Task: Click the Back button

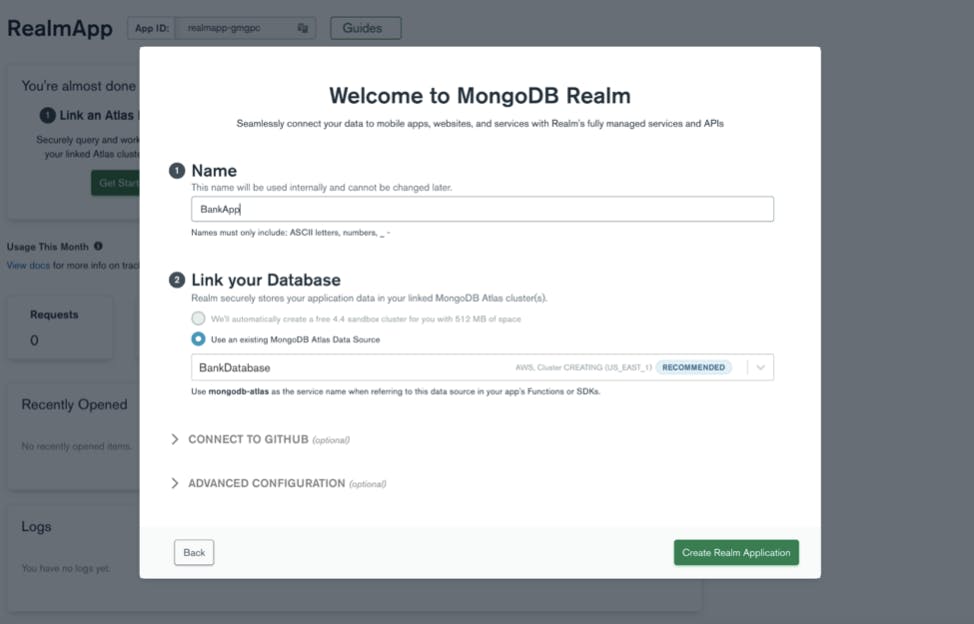Action: 194,552
